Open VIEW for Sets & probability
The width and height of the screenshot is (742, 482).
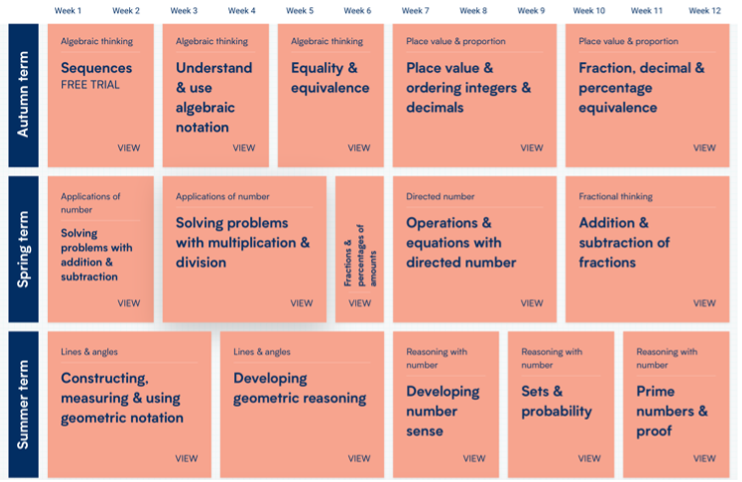coord(589,459)
